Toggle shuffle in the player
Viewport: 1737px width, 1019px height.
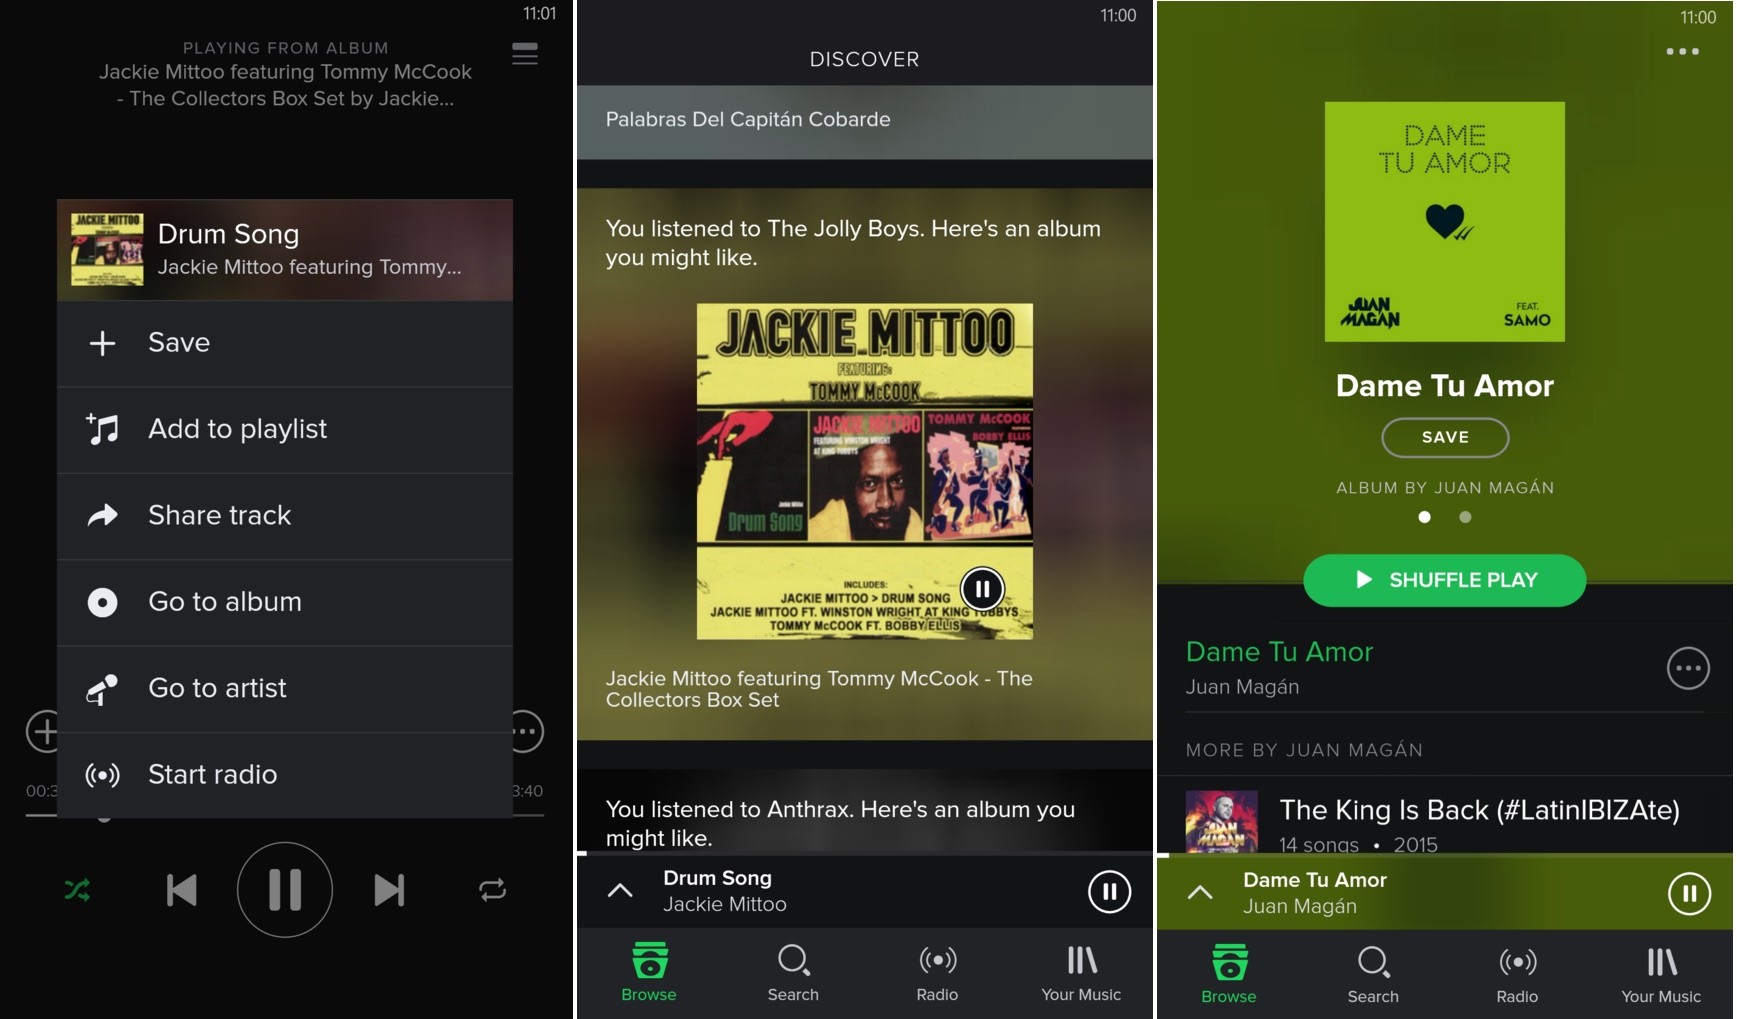[78, 890]
